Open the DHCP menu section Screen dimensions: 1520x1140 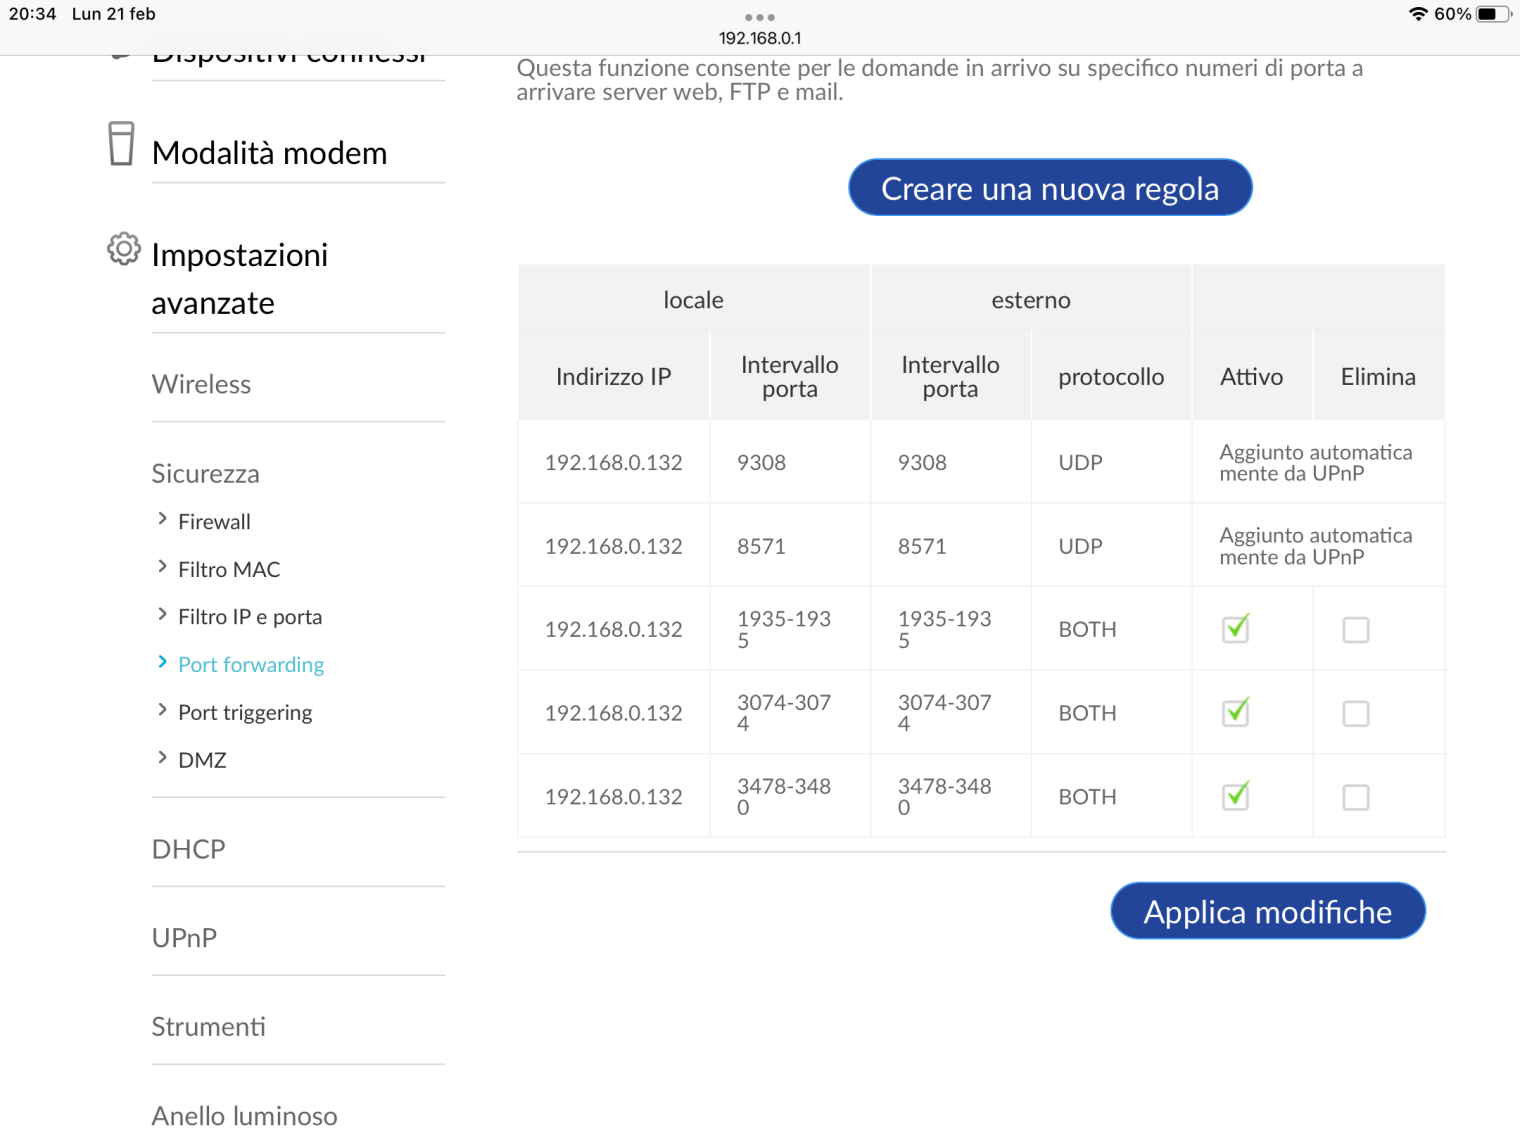coord(188,850)
